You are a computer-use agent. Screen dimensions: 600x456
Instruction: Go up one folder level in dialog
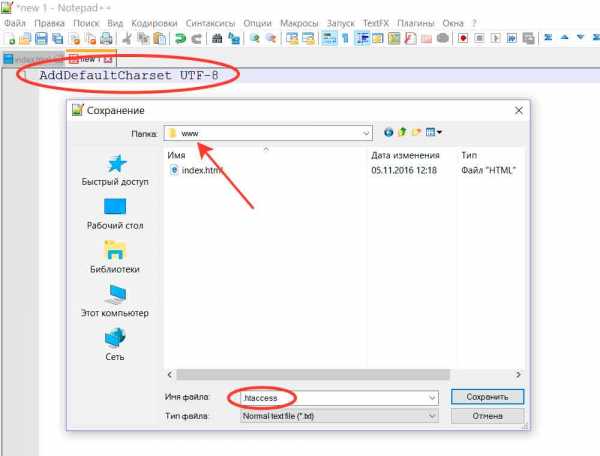[x=402, y=132]
